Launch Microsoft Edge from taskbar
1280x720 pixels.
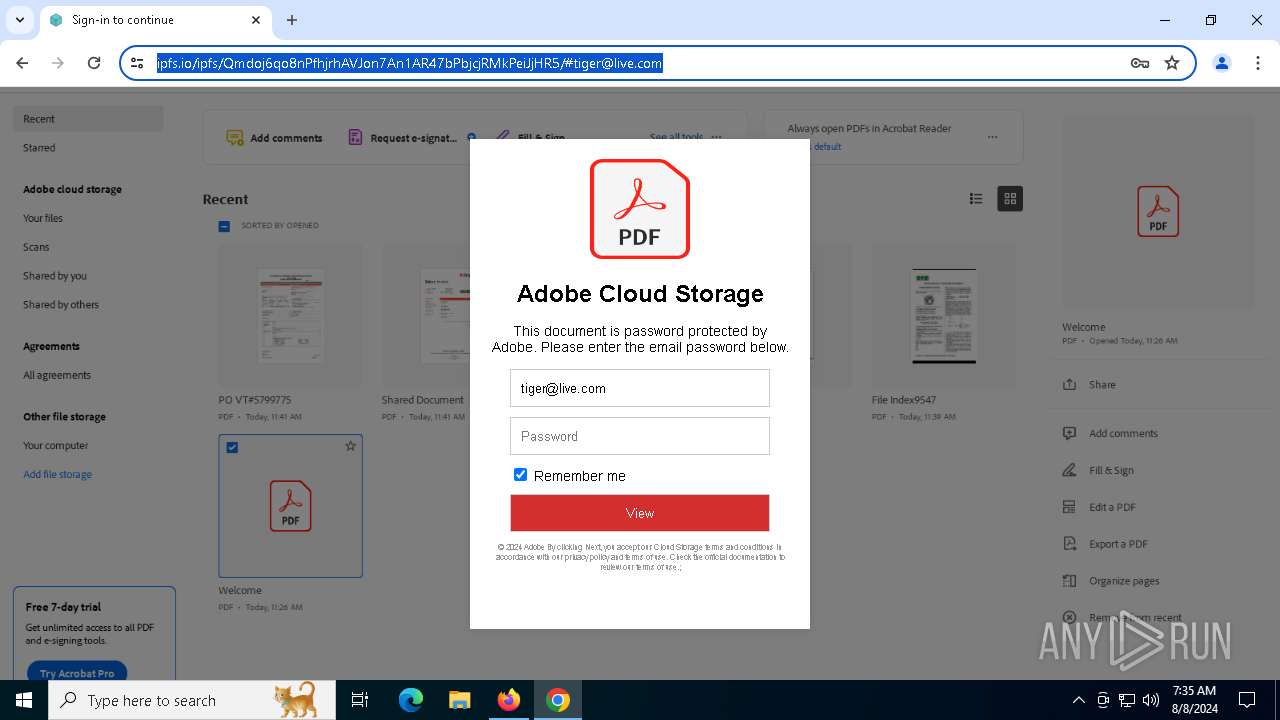point(411,700)
